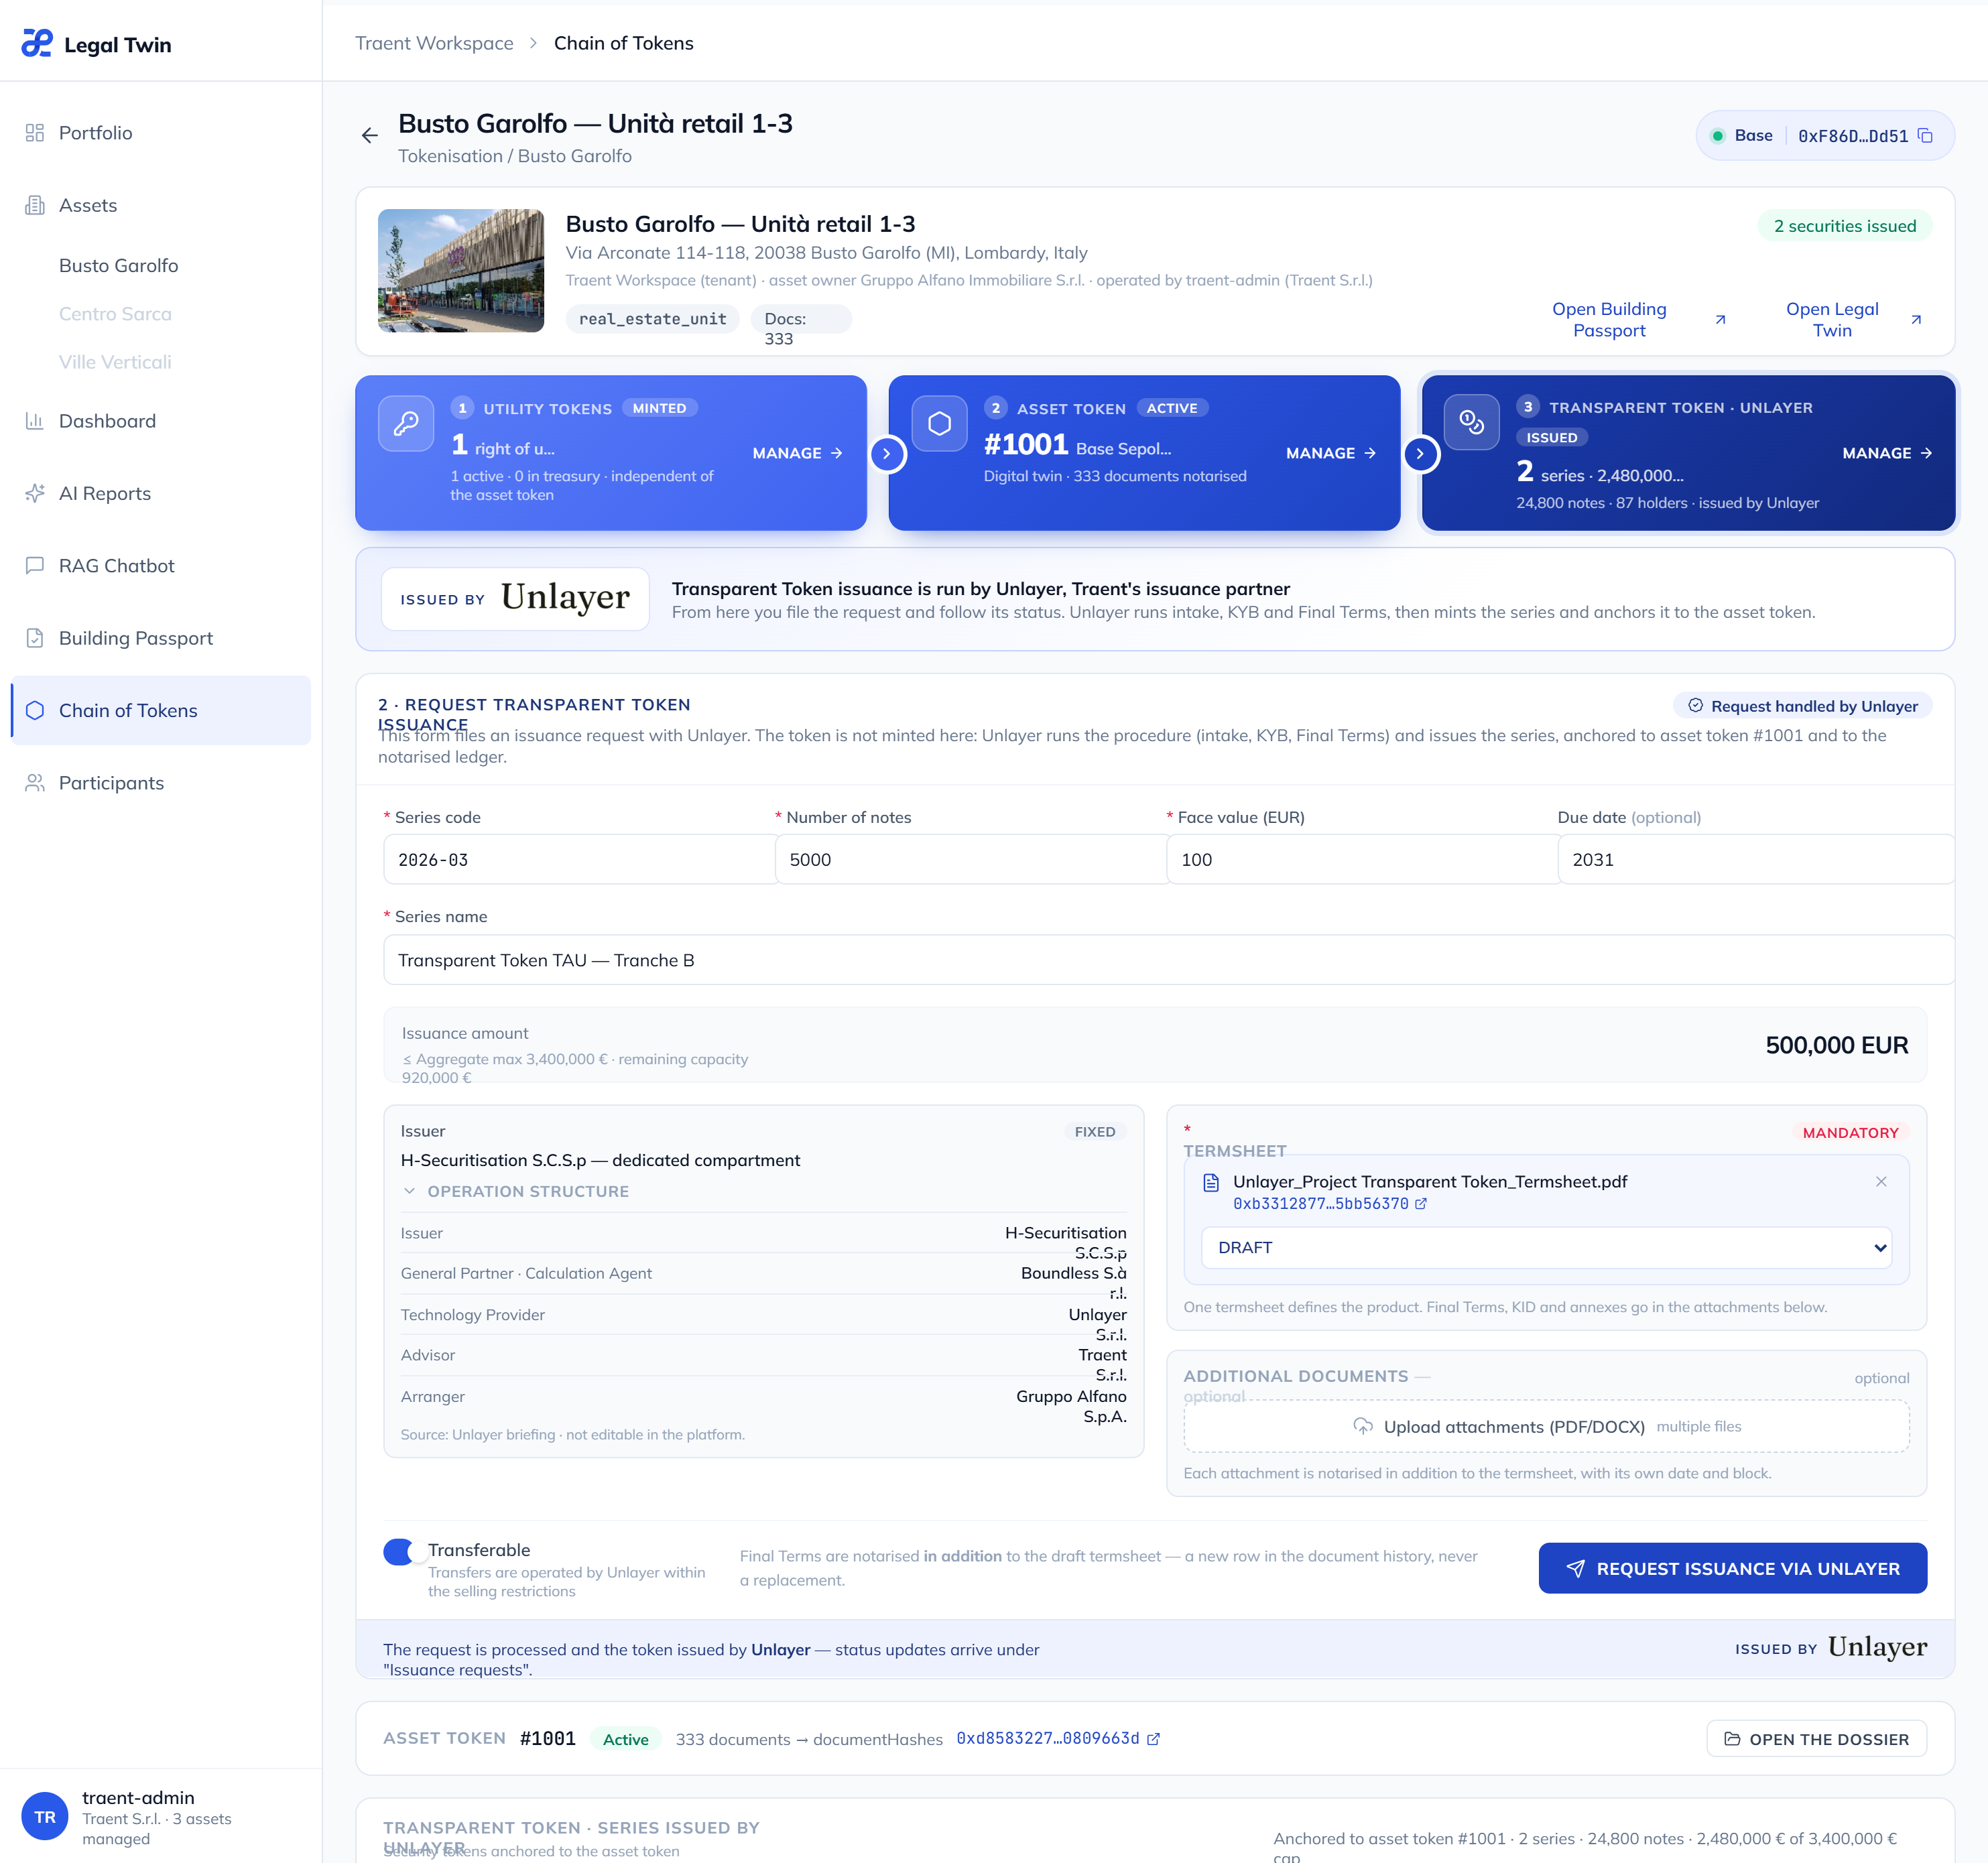Click the arrow icon beside Open Building Passport

coord(1720,320)
